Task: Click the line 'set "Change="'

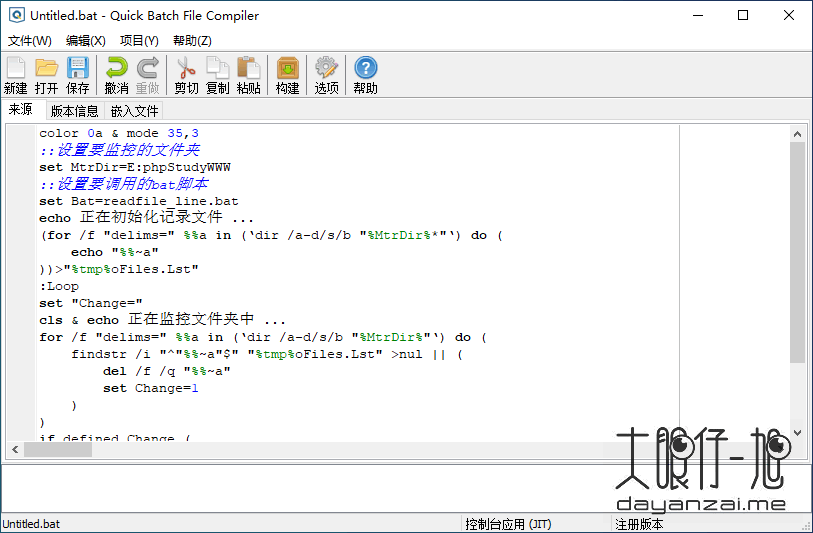Action: point(91,303)
